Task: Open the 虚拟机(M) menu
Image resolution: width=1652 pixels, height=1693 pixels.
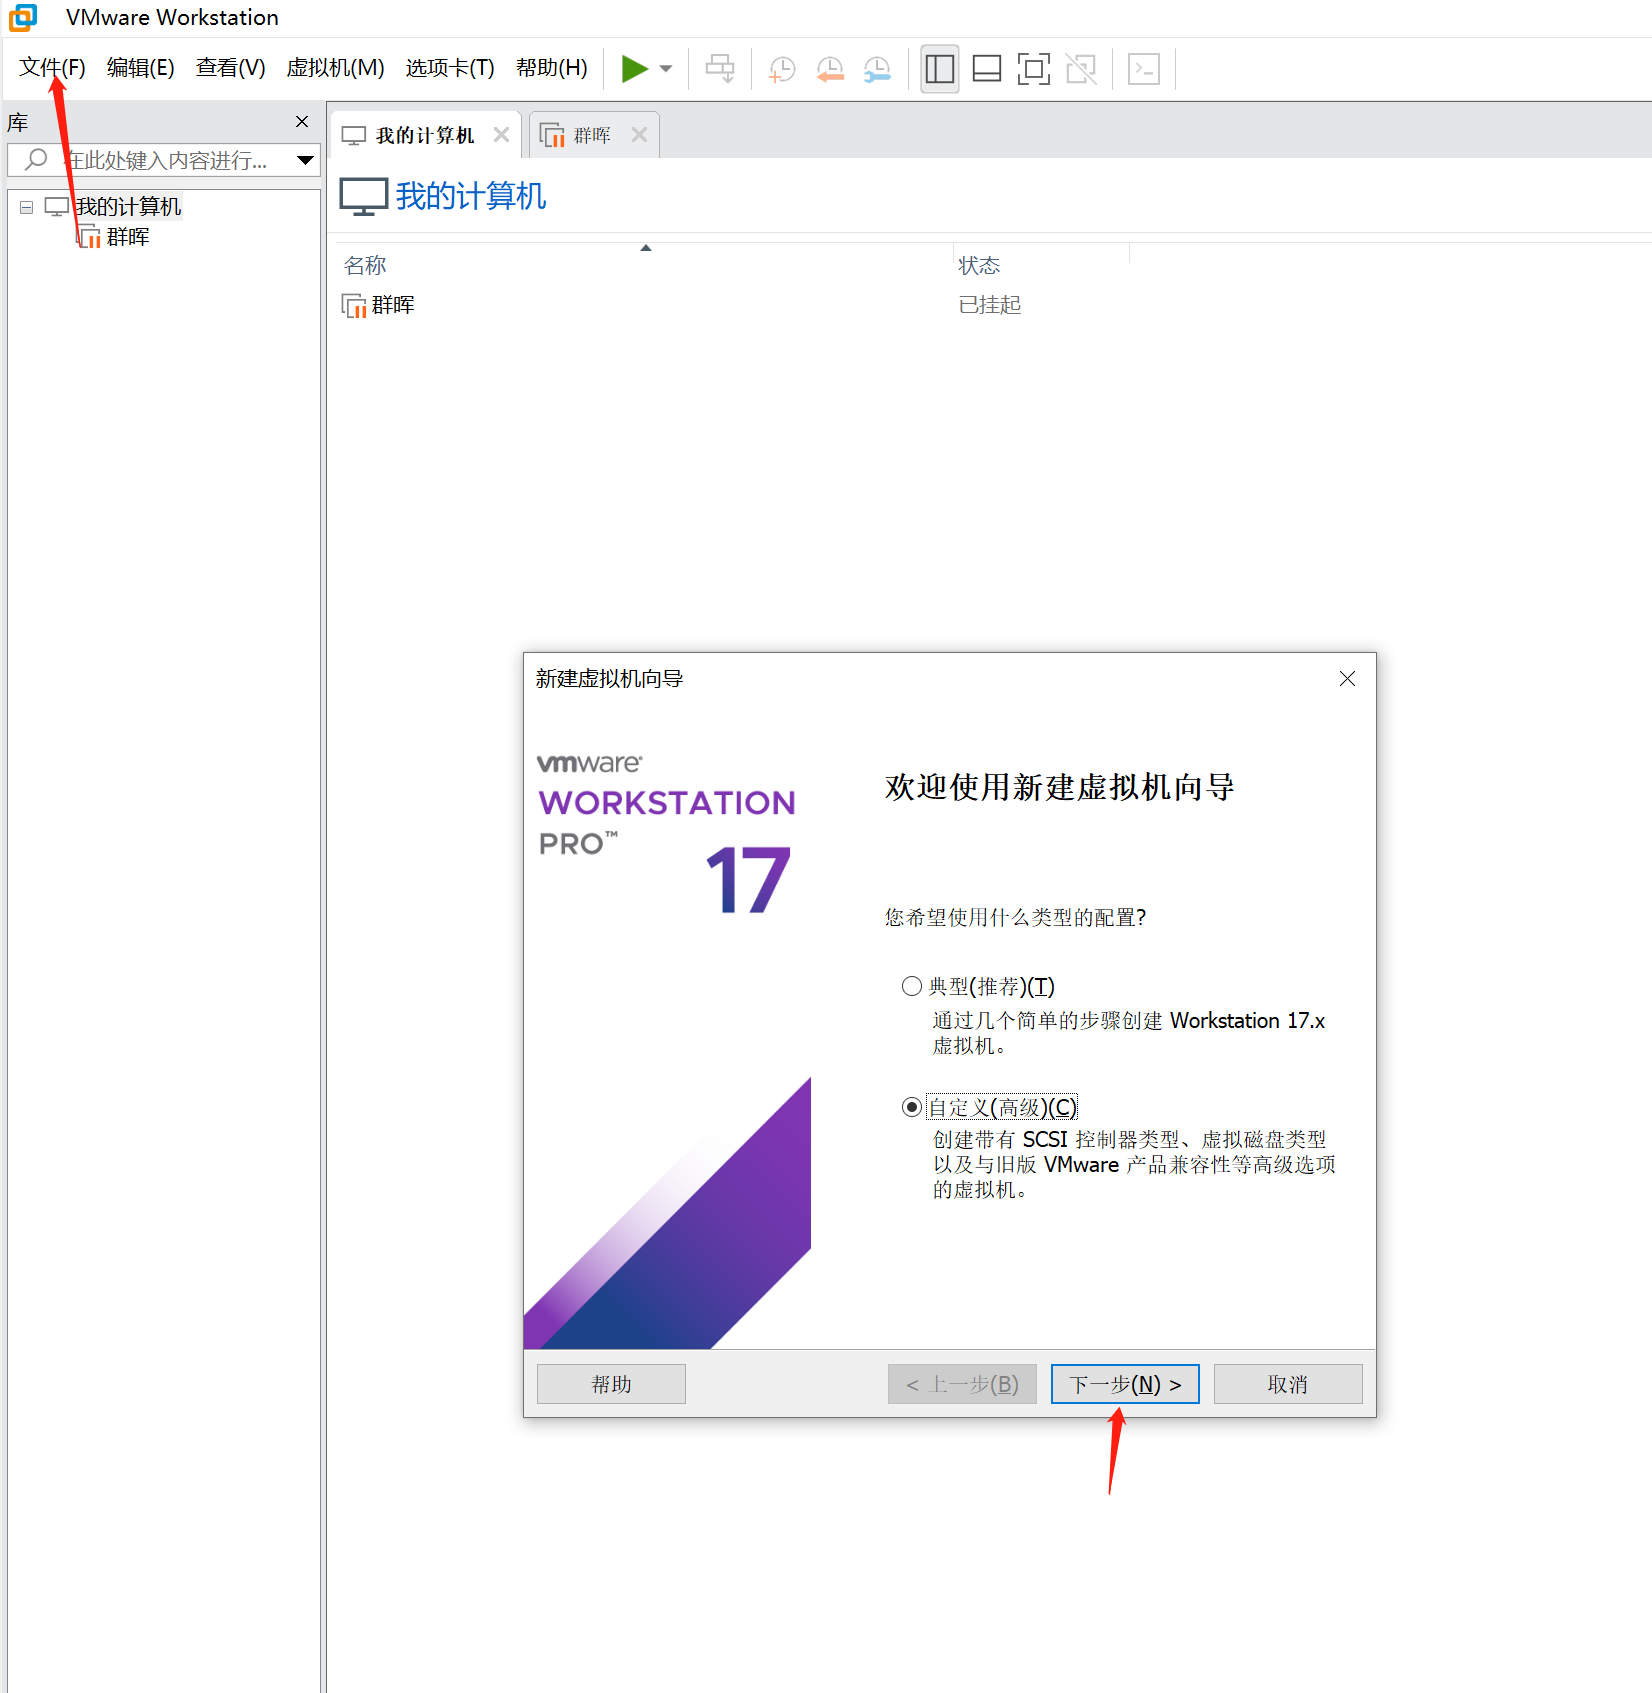Action: click(335, 68)
